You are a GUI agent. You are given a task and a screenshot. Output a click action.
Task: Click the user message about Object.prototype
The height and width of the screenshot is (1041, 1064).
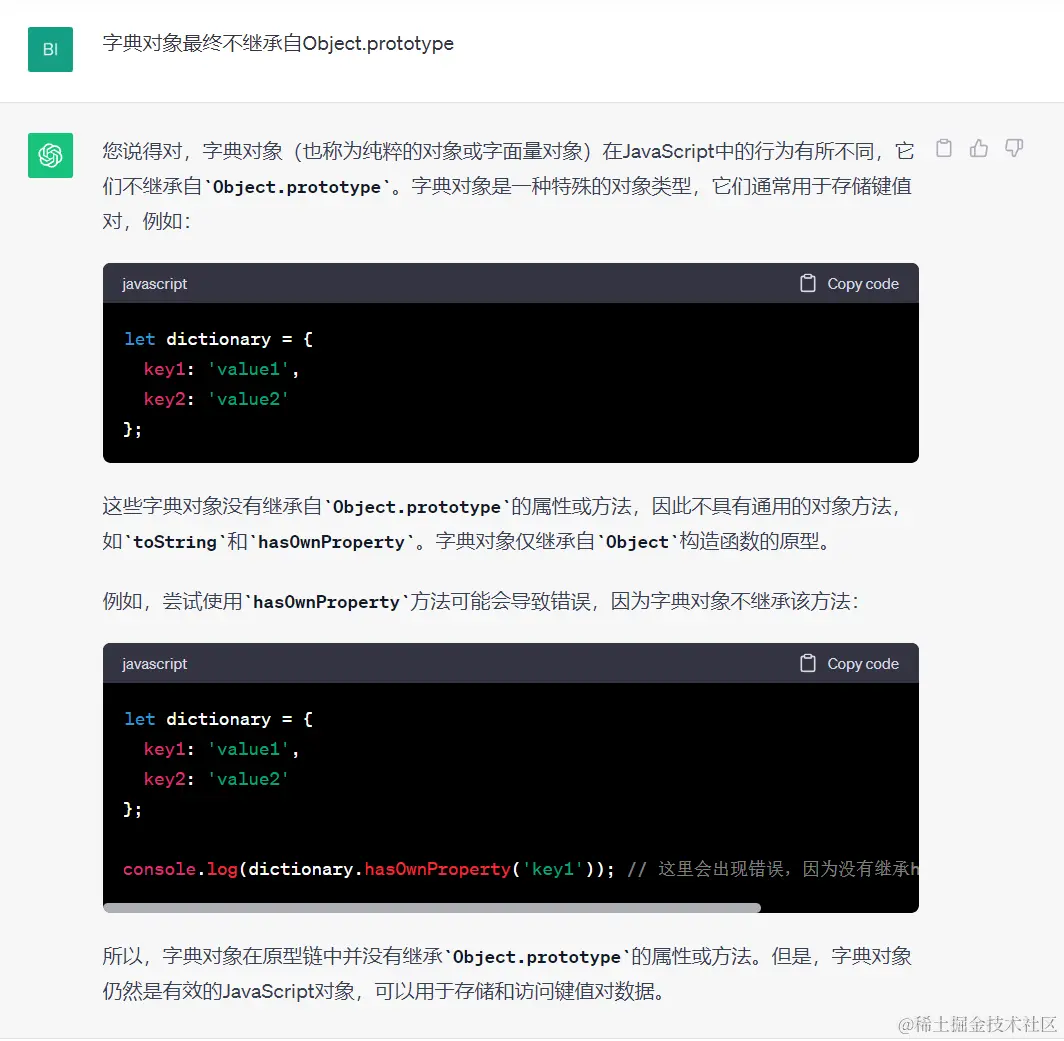(278, 43)
